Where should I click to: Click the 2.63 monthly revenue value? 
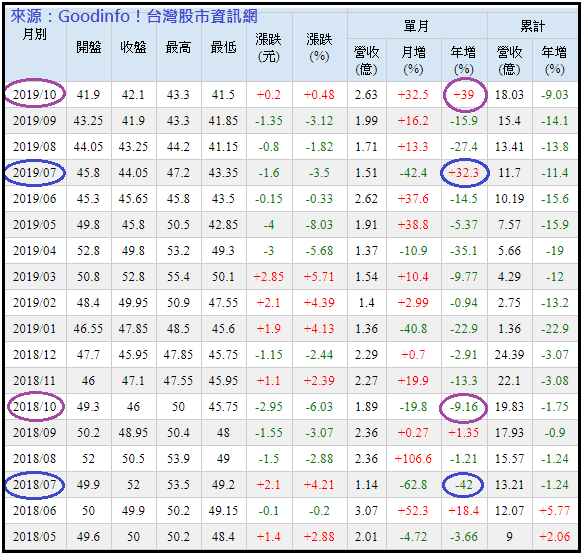click(x=366, y=95)
